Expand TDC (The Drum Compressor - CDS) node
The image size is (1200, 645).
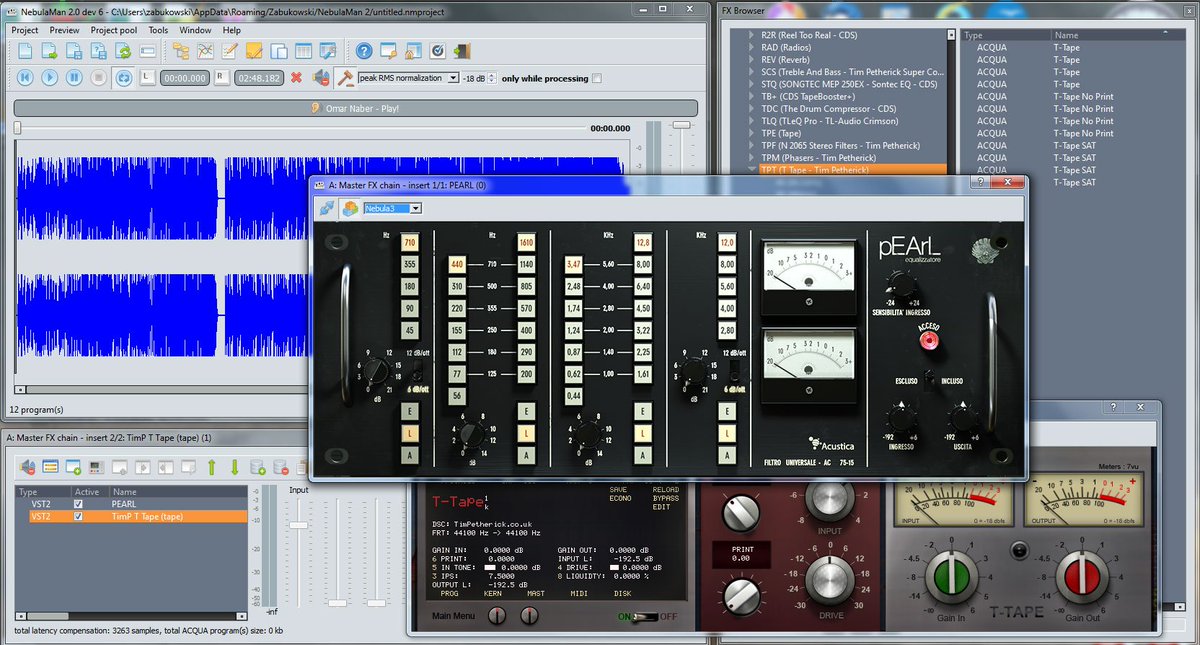tap(751, 108)
